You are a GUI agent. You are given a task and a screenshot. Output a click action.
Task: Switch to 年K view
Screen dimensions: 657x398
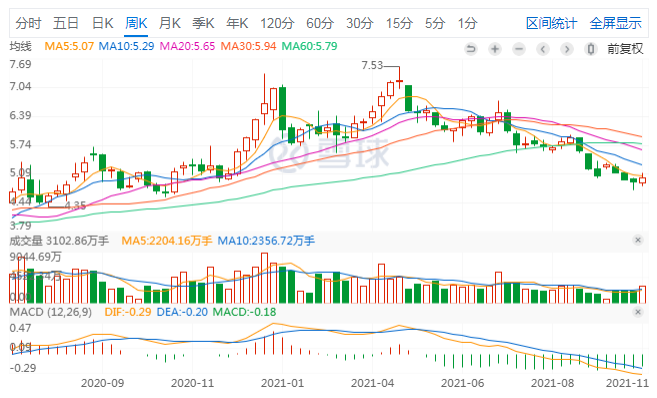(x=237, y=23)
